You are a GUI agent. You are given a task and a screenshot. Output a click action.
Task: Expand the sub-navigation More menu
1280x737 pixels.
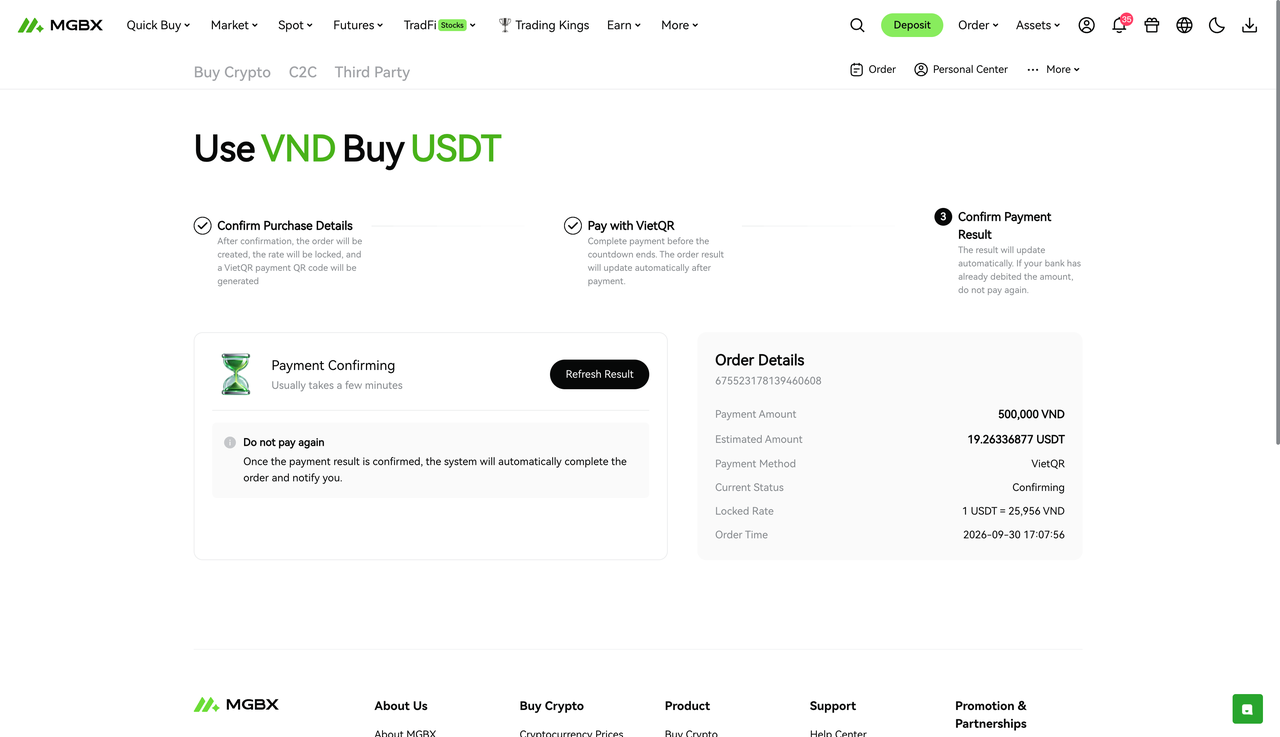[x=1053, y=70]
